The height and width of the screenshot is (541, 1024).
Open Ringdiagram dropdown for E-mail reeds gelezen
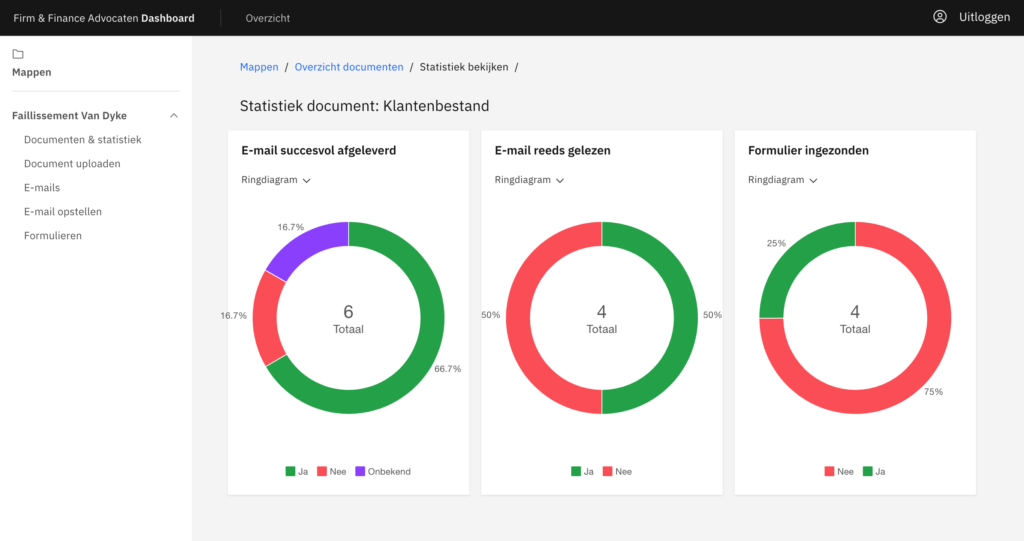(529, 180)
